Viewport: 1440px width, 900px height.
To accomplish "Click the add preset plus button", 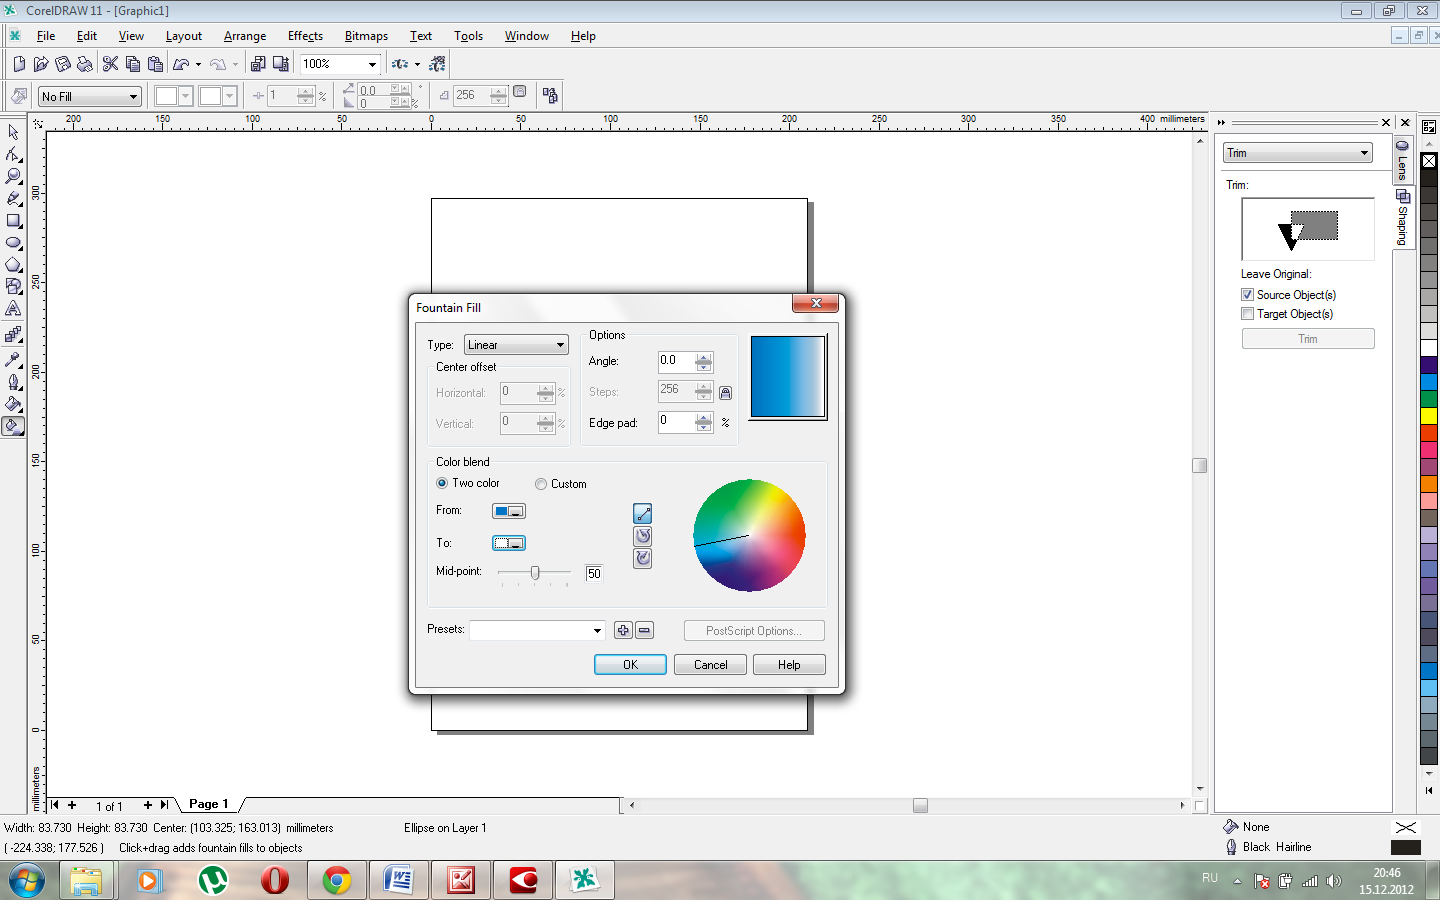I will 623,630.
